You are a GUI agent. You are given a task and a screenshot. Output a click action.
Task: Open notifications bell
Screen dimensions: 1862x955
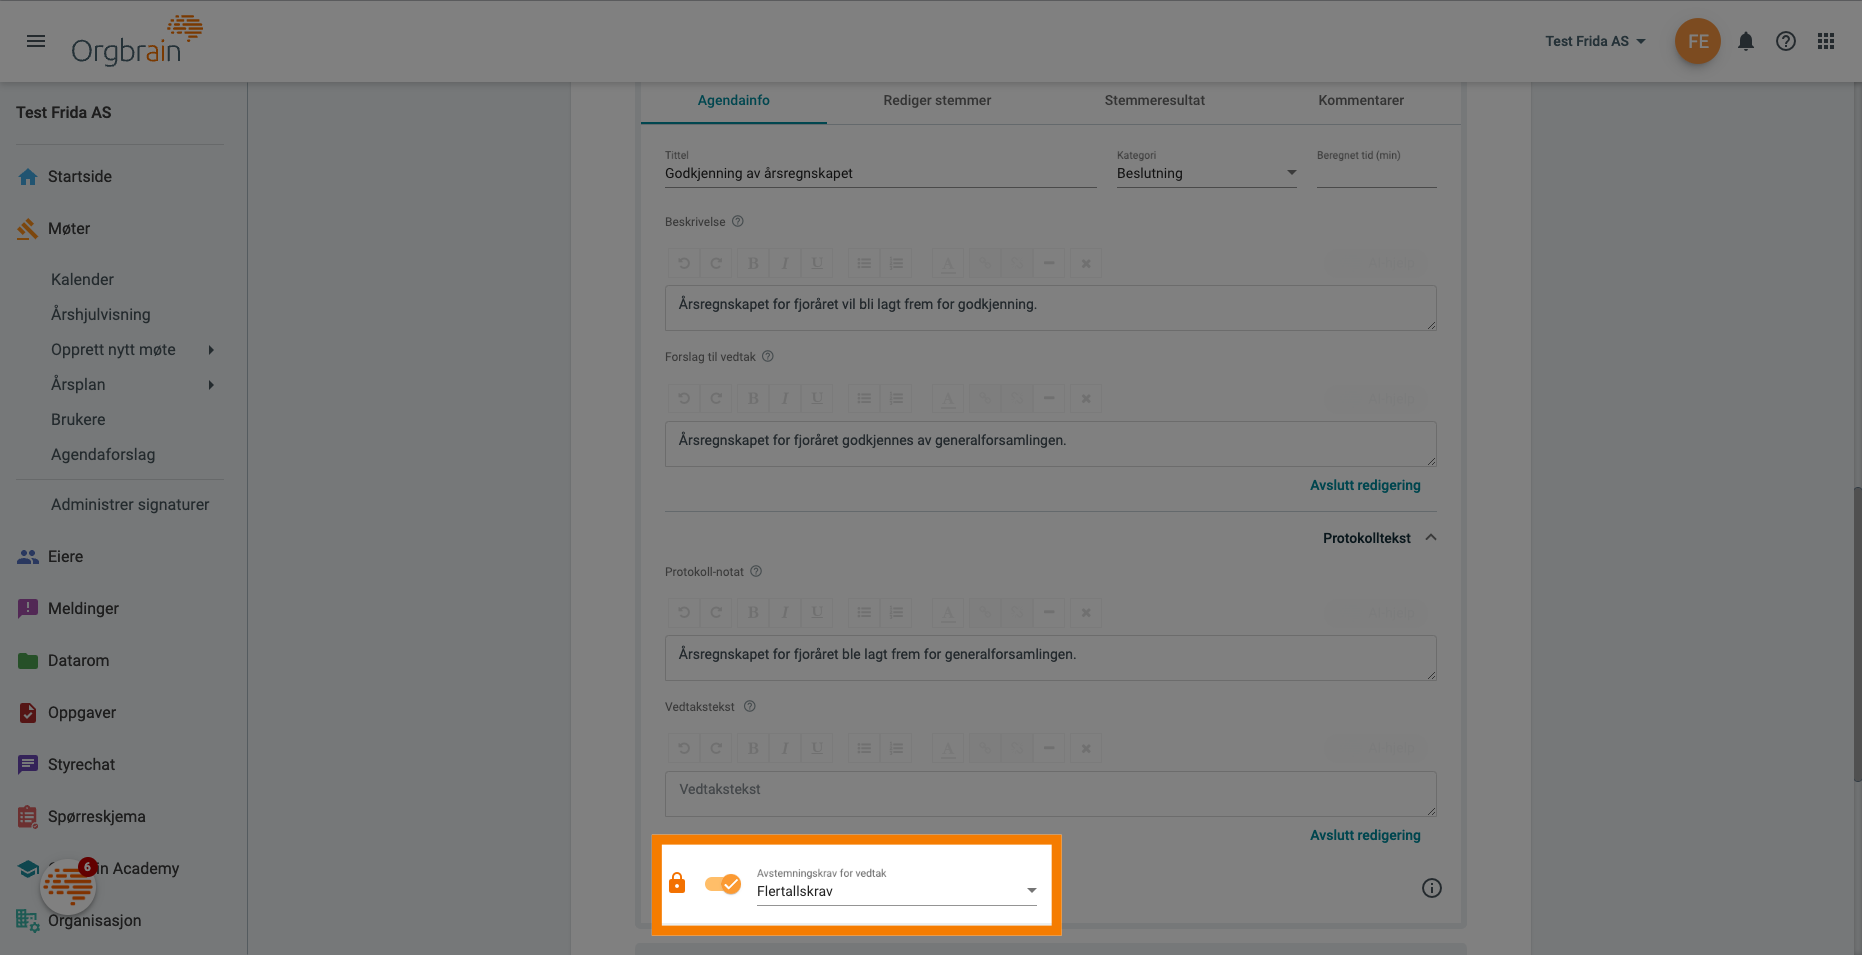[1746, 41]
